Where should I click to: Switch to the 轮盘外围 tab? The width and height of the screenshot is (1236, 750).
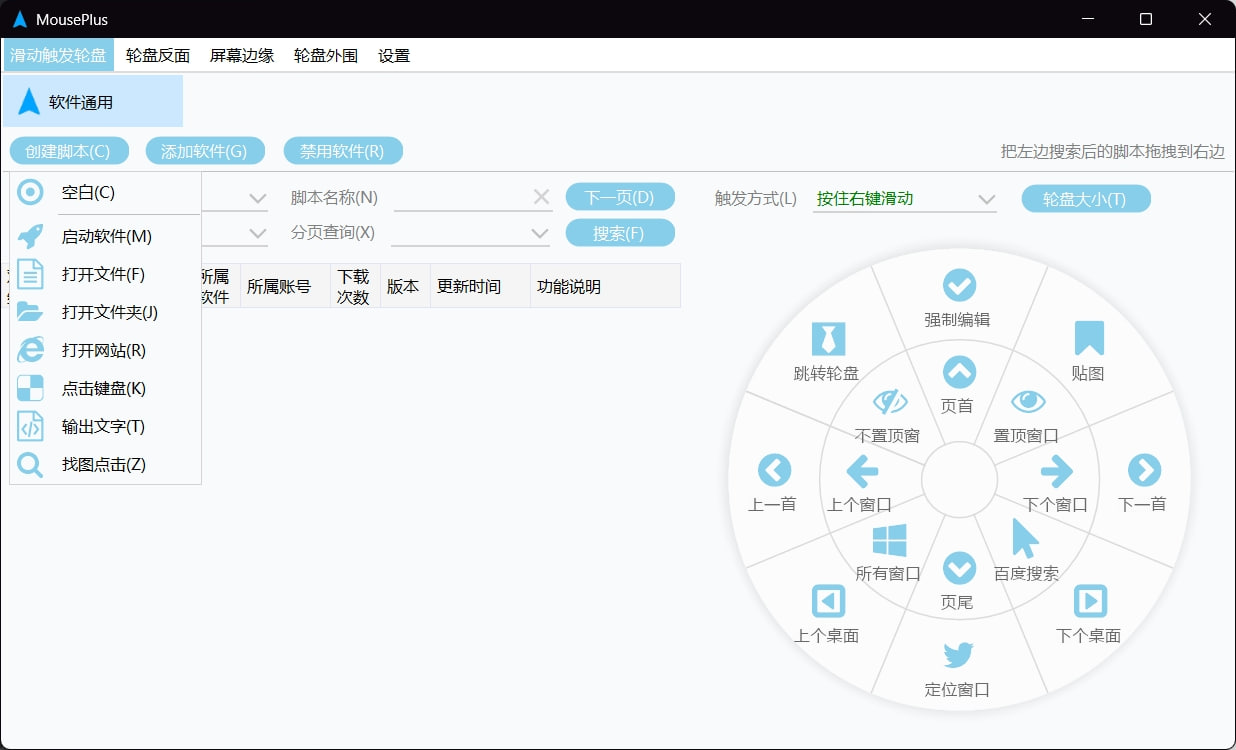[x=326, y=56]
